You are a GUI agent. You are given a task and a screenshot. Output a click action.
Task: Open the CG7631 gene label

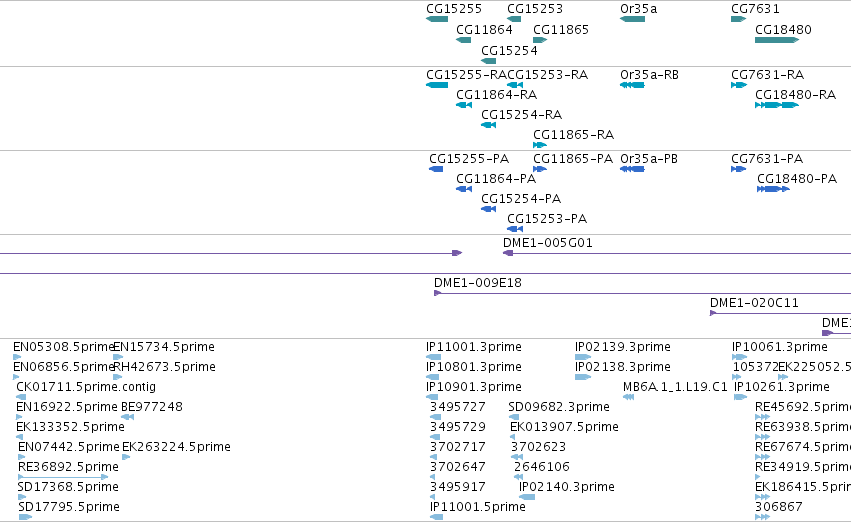tap(755, 9)
